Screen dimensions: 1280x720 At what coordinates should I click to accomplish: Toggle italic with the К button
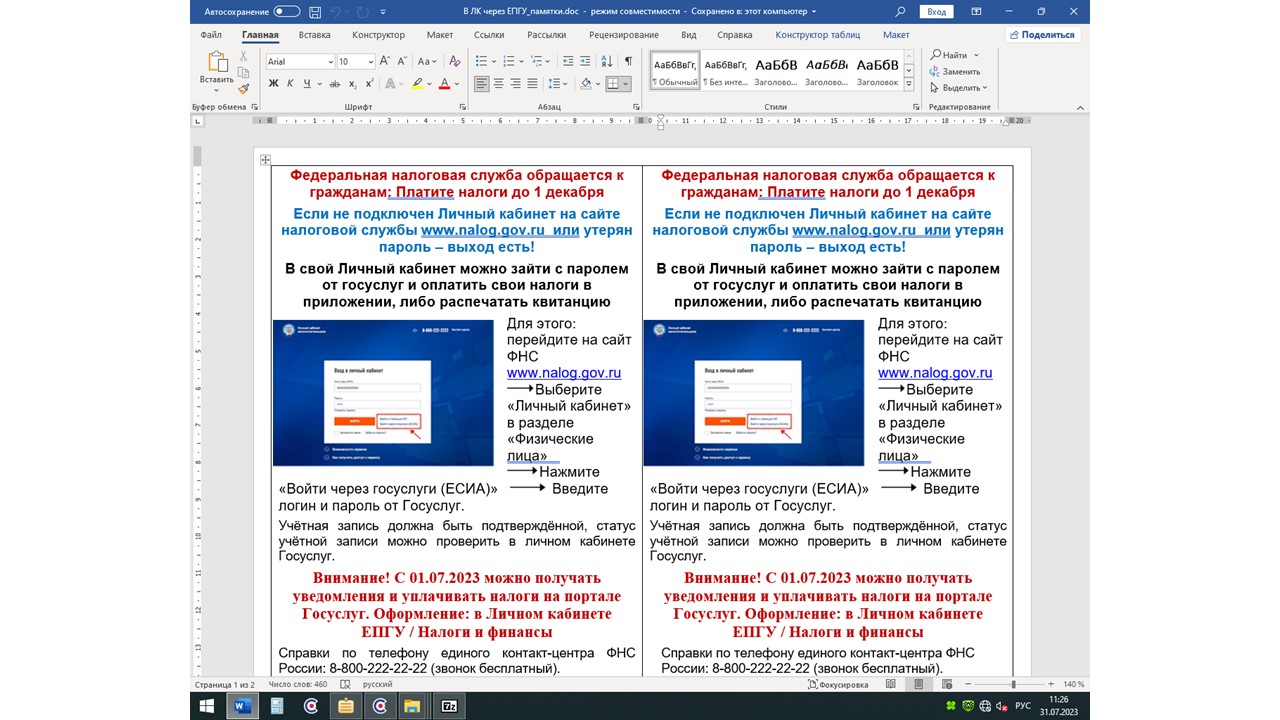290,84
